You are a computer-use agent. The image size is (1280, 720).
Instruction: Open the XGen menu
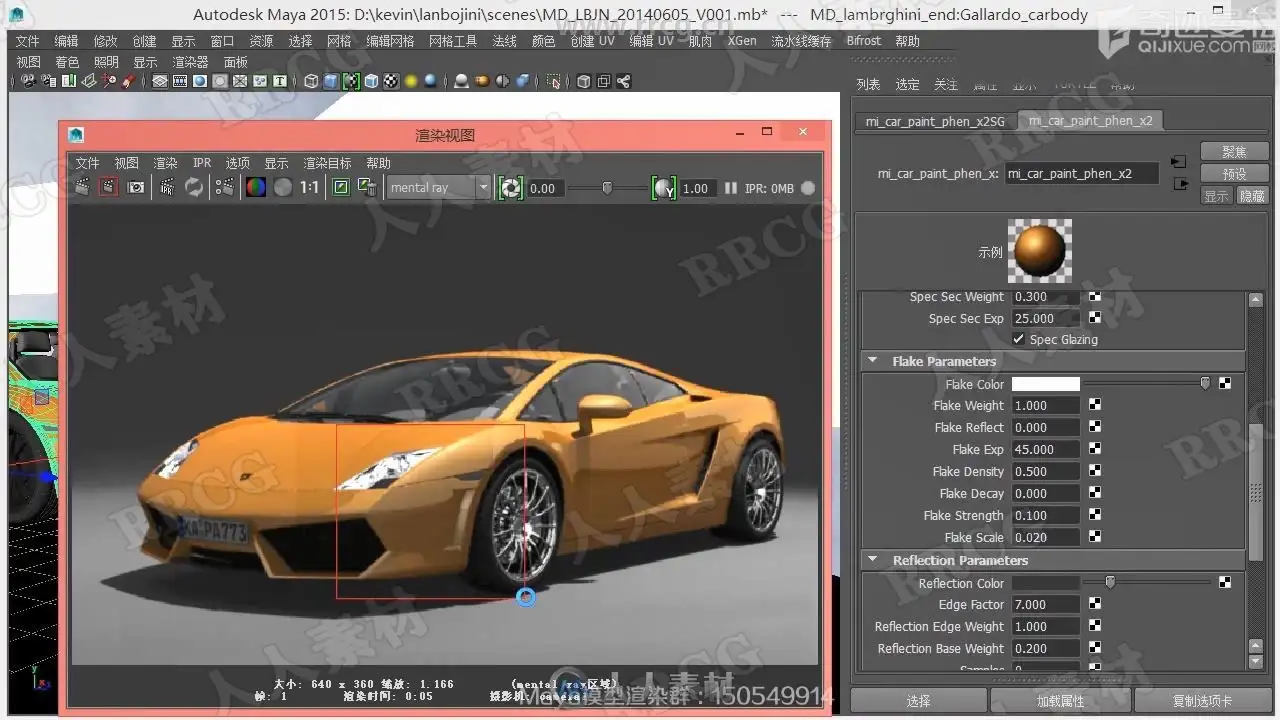[742, 41]
